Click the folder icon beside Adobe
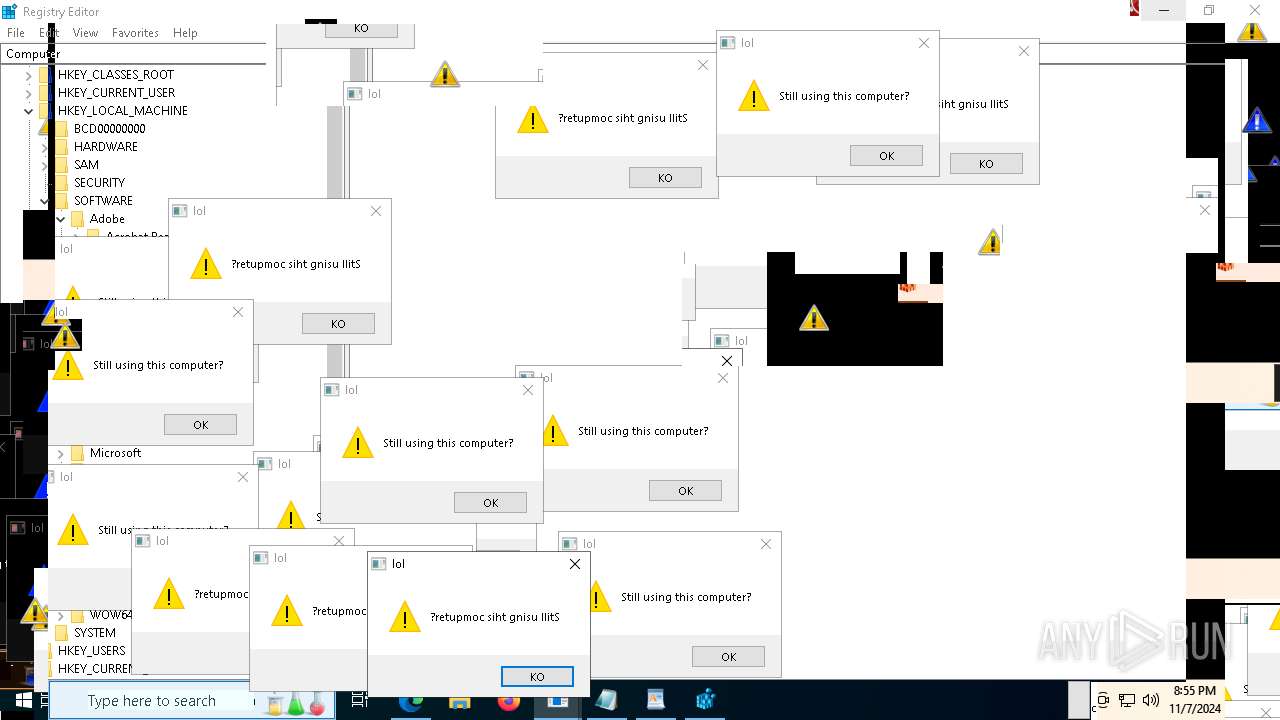The height and width of the screenshot is (720, 1280). click(77, 219)
